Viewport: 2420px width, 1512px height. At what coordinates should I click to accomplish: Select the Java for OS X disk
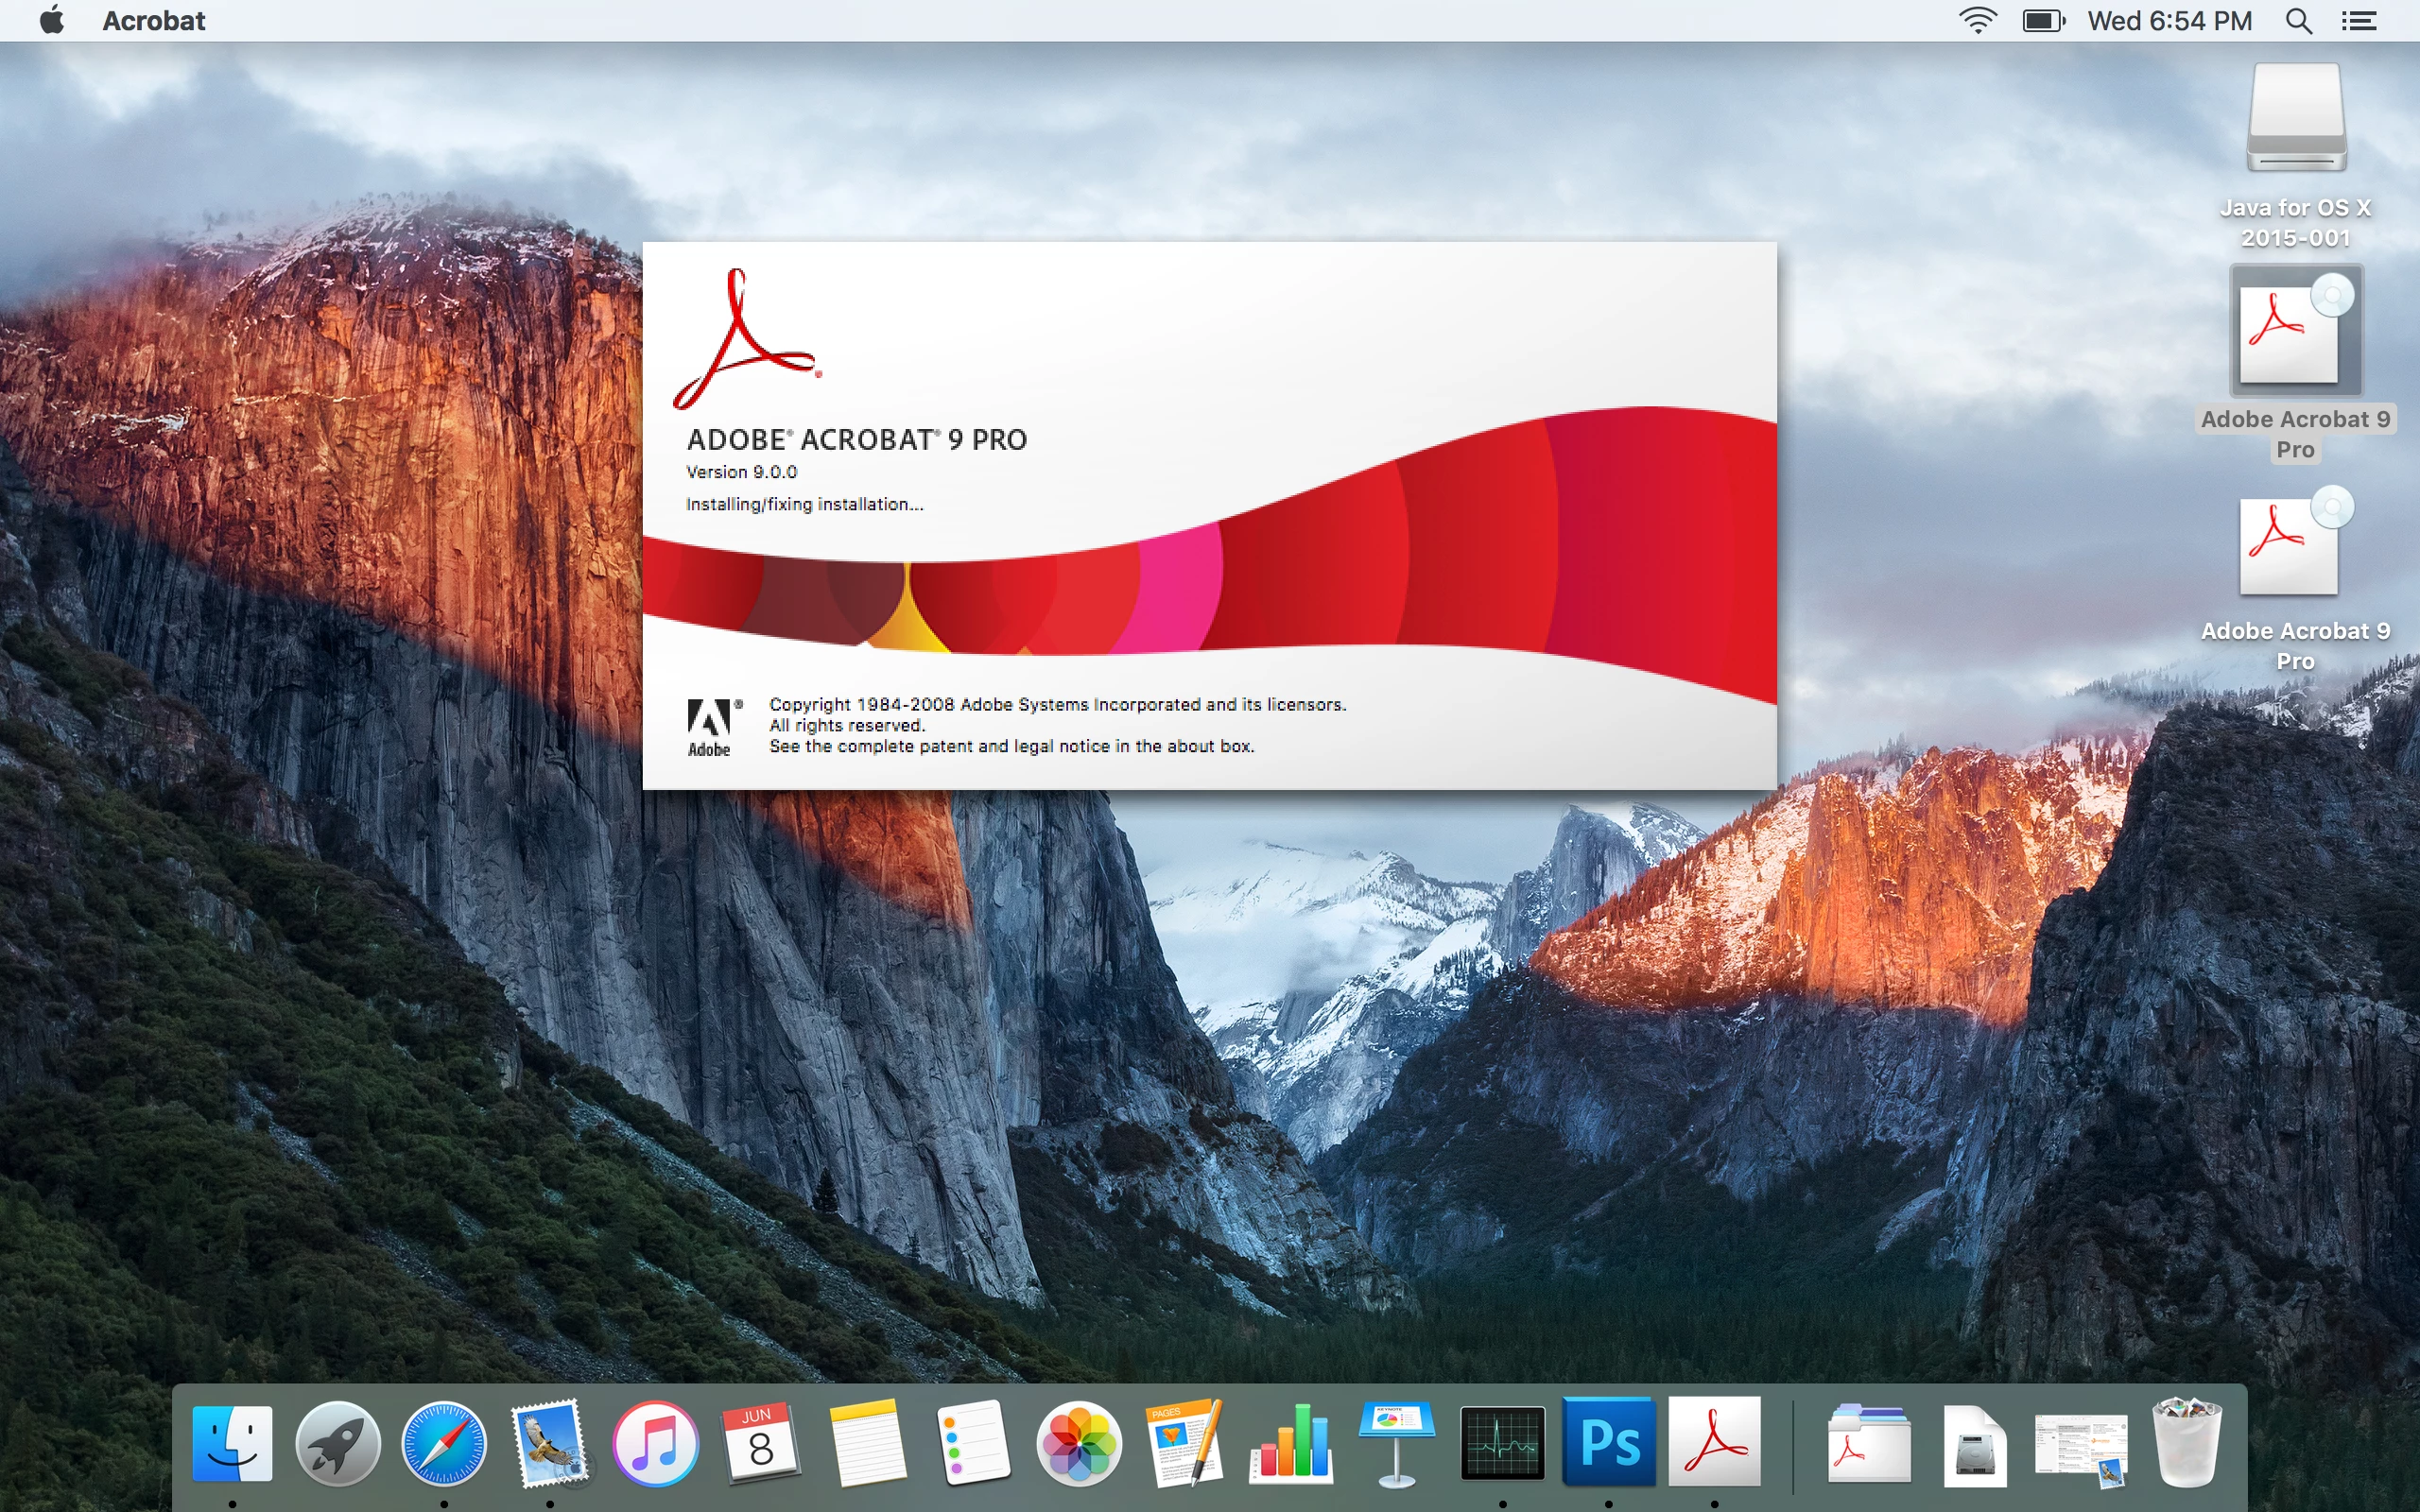tap(2295, 118)
